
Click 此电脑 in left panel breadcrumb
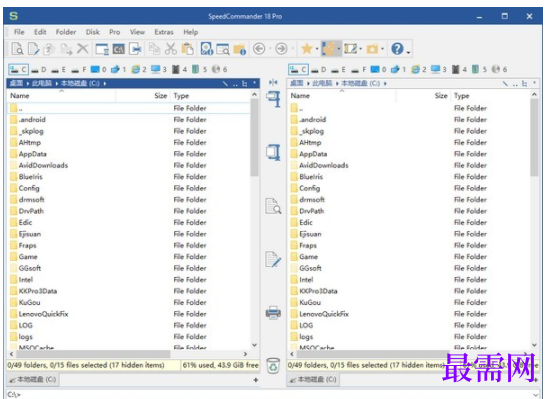click(x=42, y=83)
